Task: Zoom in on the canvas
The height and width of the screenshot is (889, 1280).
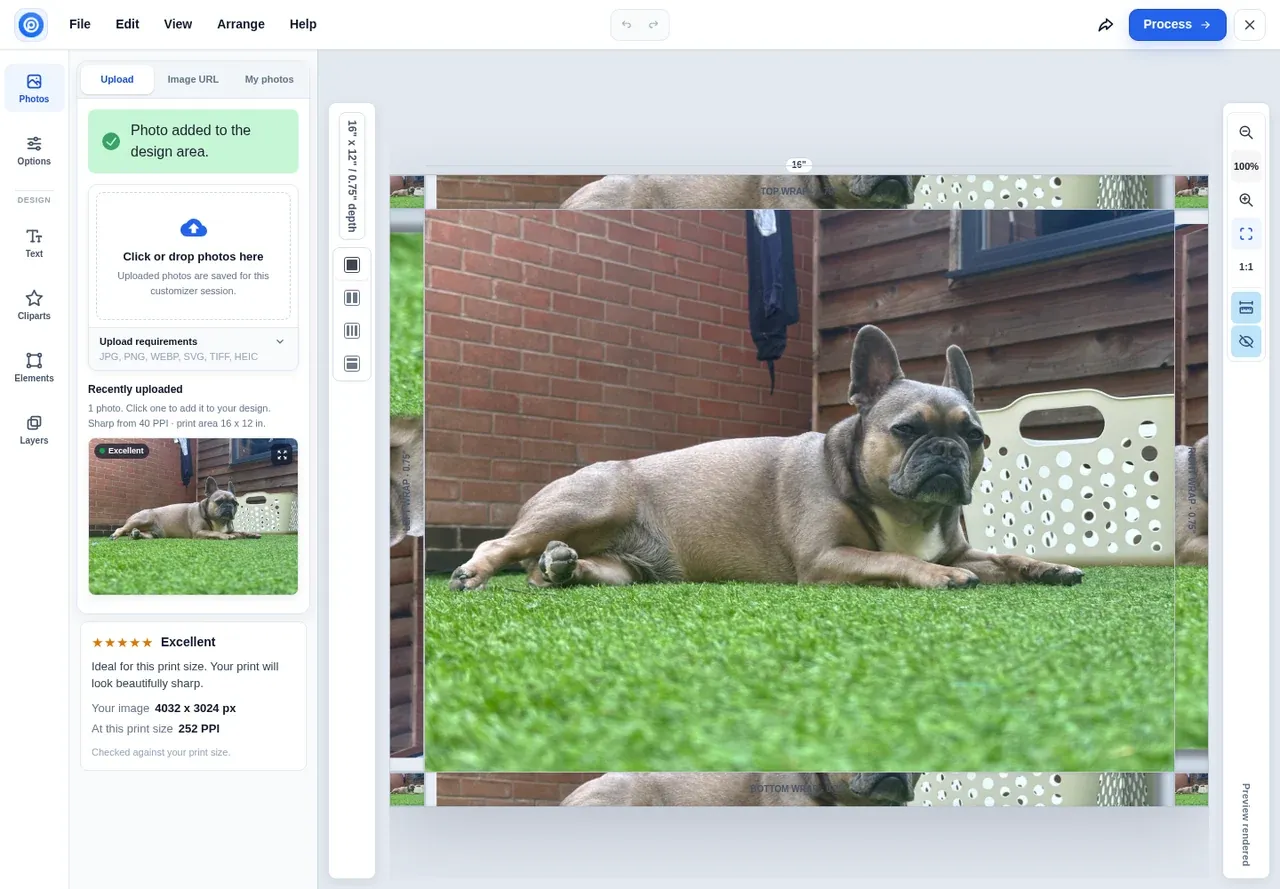Action: tap(1246, 200)
